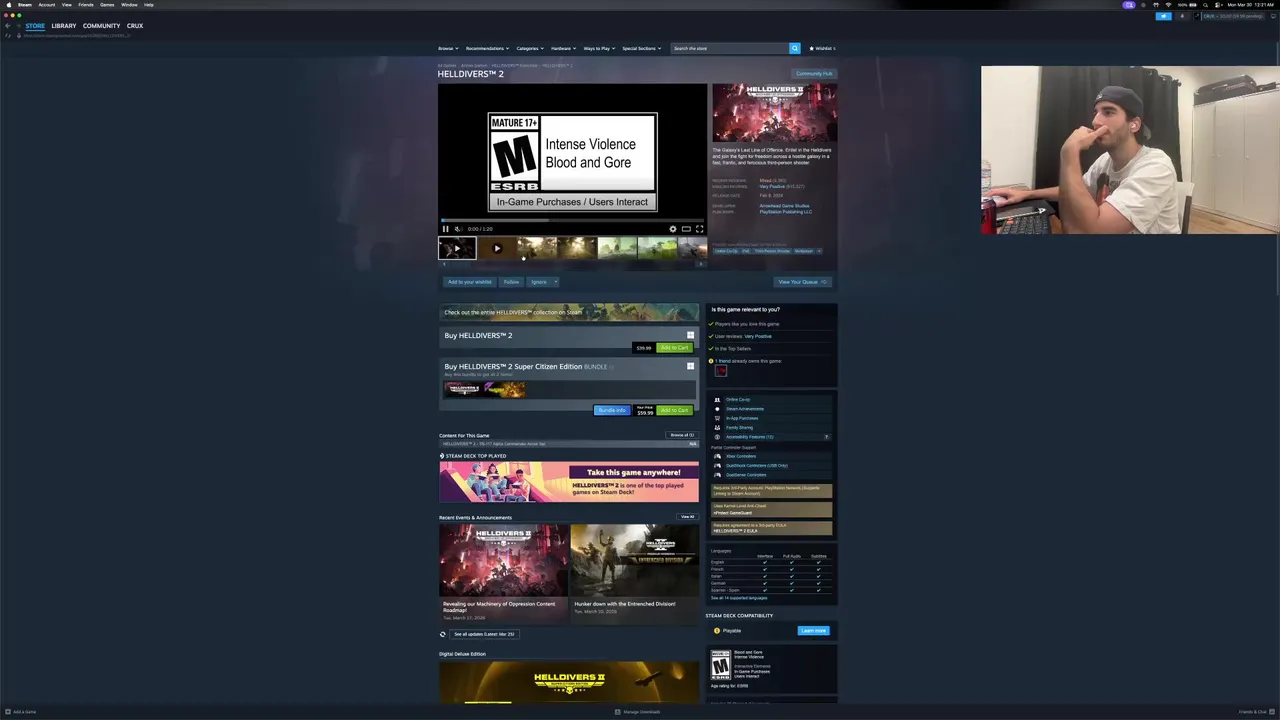1280x720 pixels.
Task: Click the Windows icon on Super Citizen bundle
Action: [690, 366]
